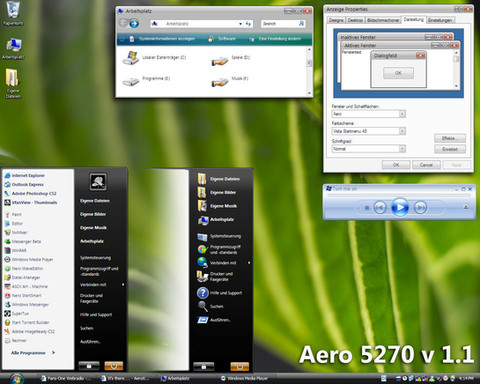Click the Erweitert button in Anzeige Properties
Screen dimensions: 480x384
(x=450, y=149)
